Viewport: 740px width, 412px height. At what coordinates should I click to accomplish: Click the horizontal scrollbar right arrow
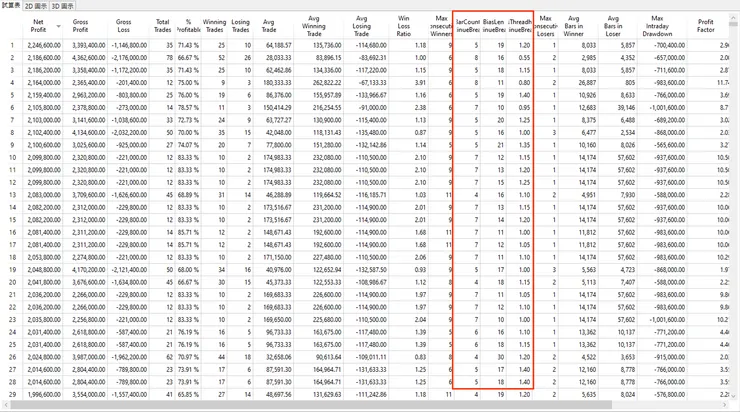724,405
